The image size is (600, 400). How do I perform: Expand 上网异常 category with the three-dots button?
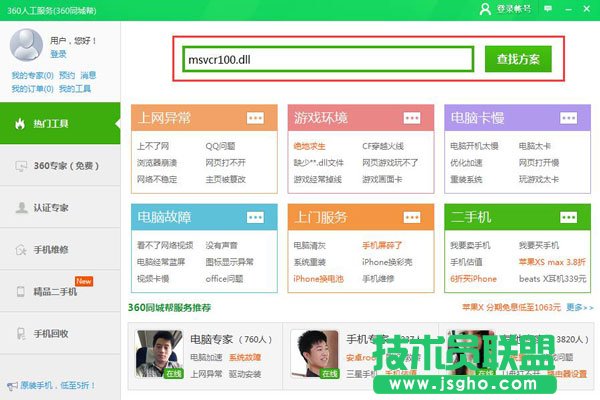[256, 118]
